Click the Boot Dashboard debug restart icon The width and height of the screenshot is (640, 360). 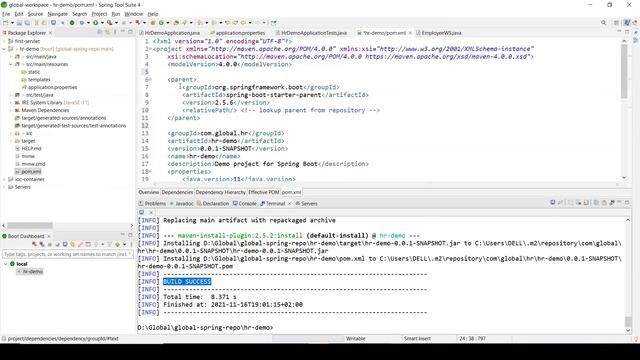[x=42, y=244]
